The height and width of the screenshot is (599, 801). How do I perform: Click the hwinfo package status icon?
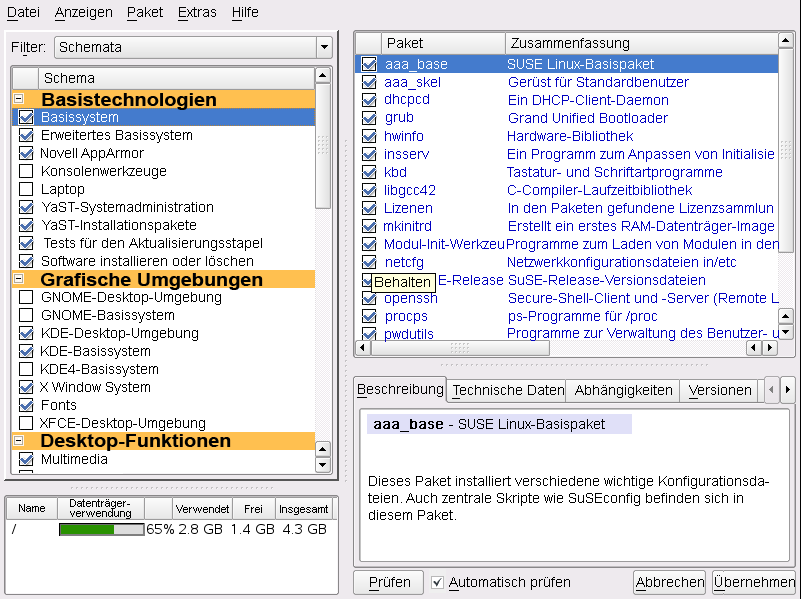point(369,136)
